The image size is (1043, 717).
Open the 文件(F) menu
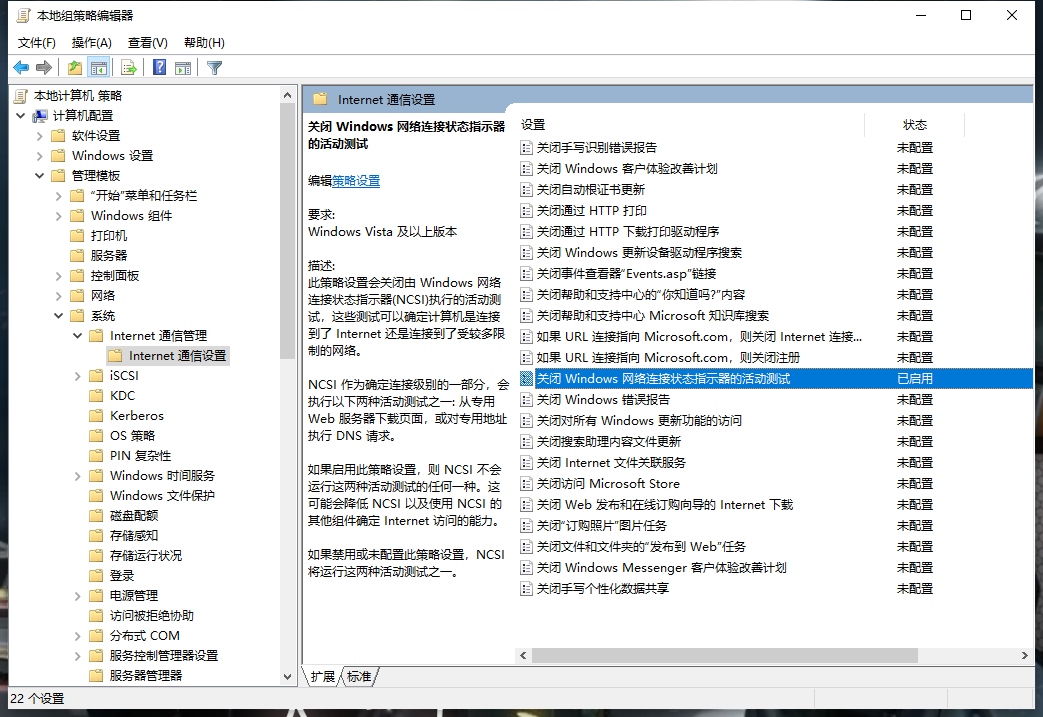click(x=37, y=43)
